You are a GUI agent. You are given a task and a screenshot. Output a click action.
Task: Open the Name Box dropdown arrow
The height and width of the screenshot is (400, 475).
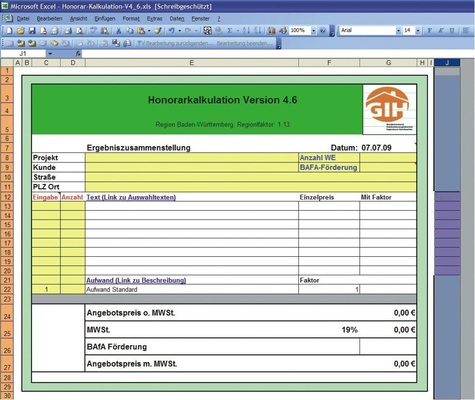click(x=50, y=54)
